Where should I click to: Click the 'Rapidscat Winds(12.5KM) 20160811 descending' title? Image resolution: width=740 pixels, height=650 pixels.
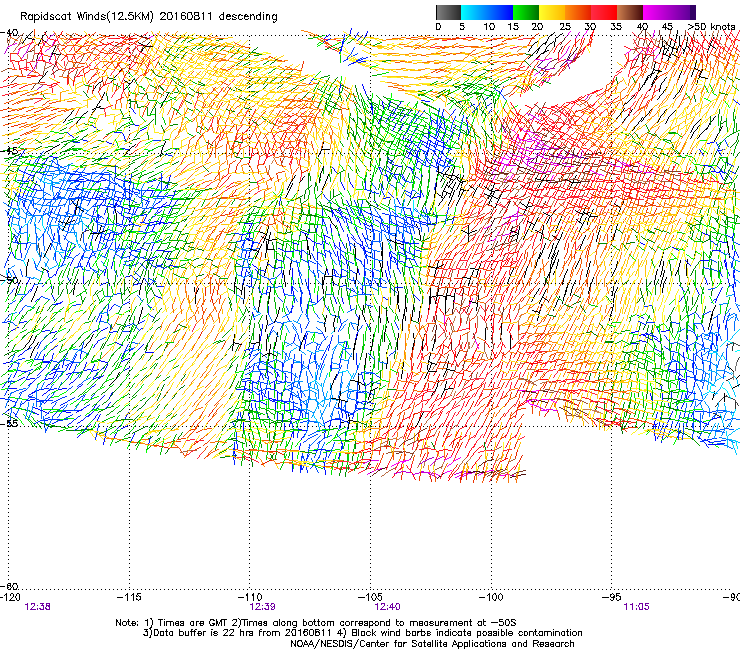pyautogui.click(x=149, y=17)
